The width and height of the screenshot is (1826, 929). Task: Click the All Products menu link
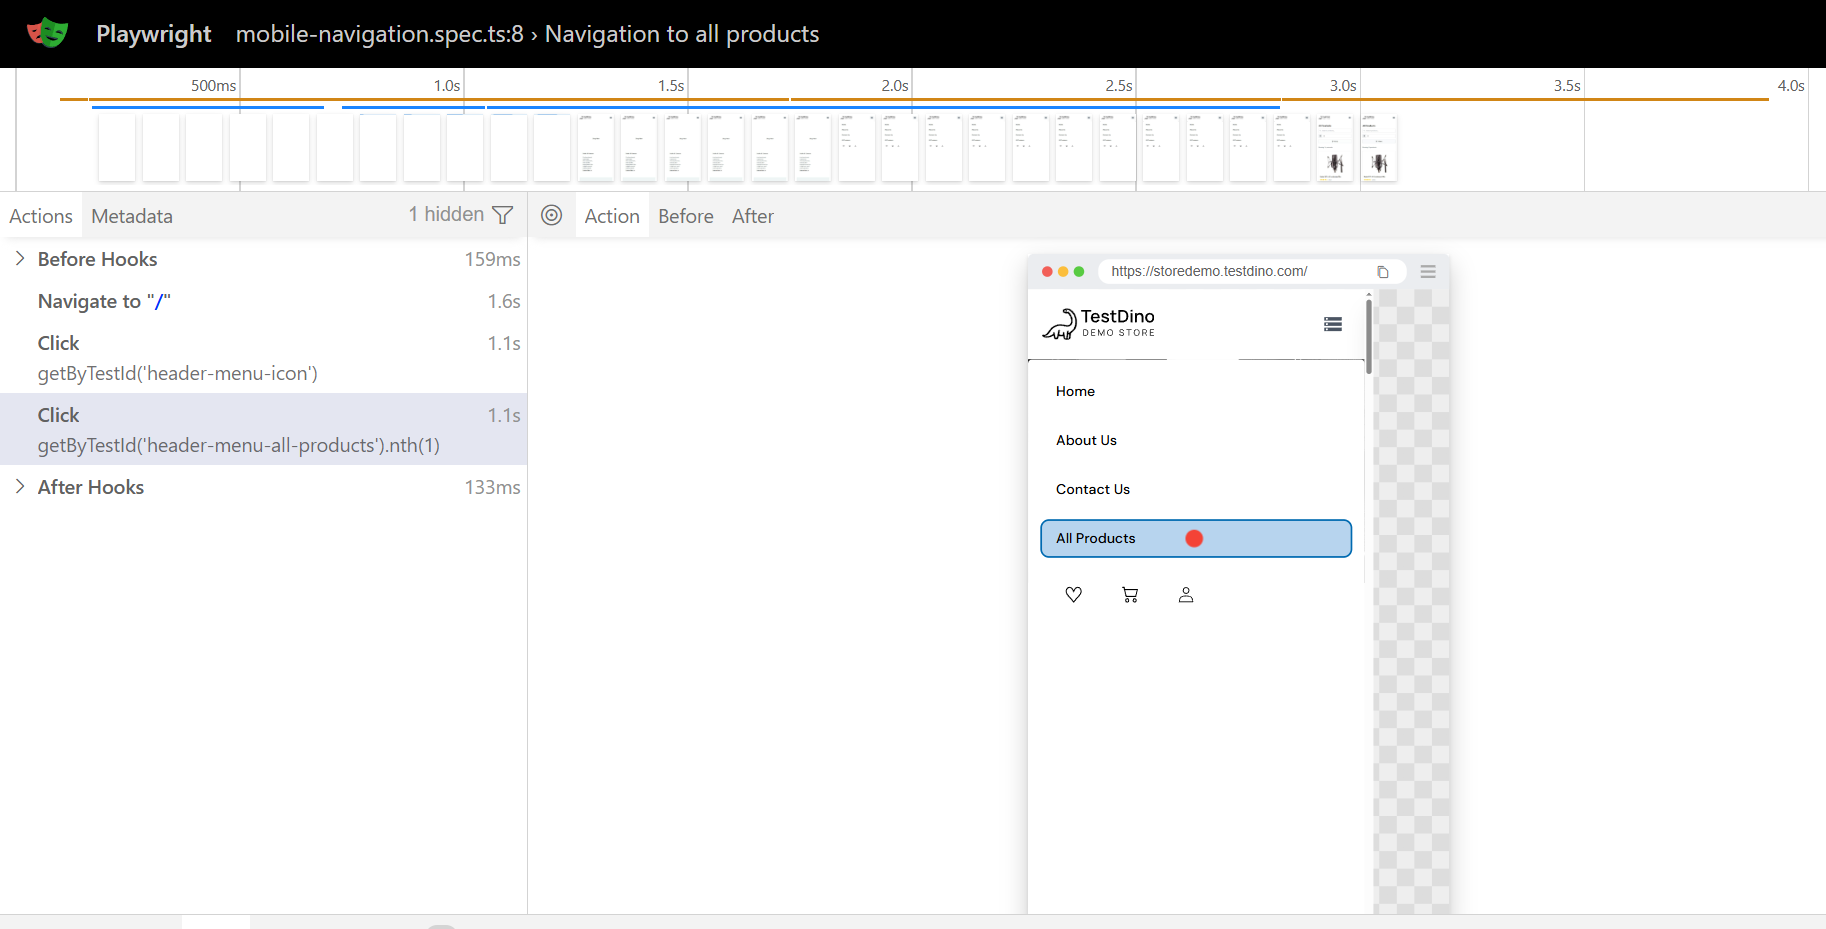tap(1096, 538)
